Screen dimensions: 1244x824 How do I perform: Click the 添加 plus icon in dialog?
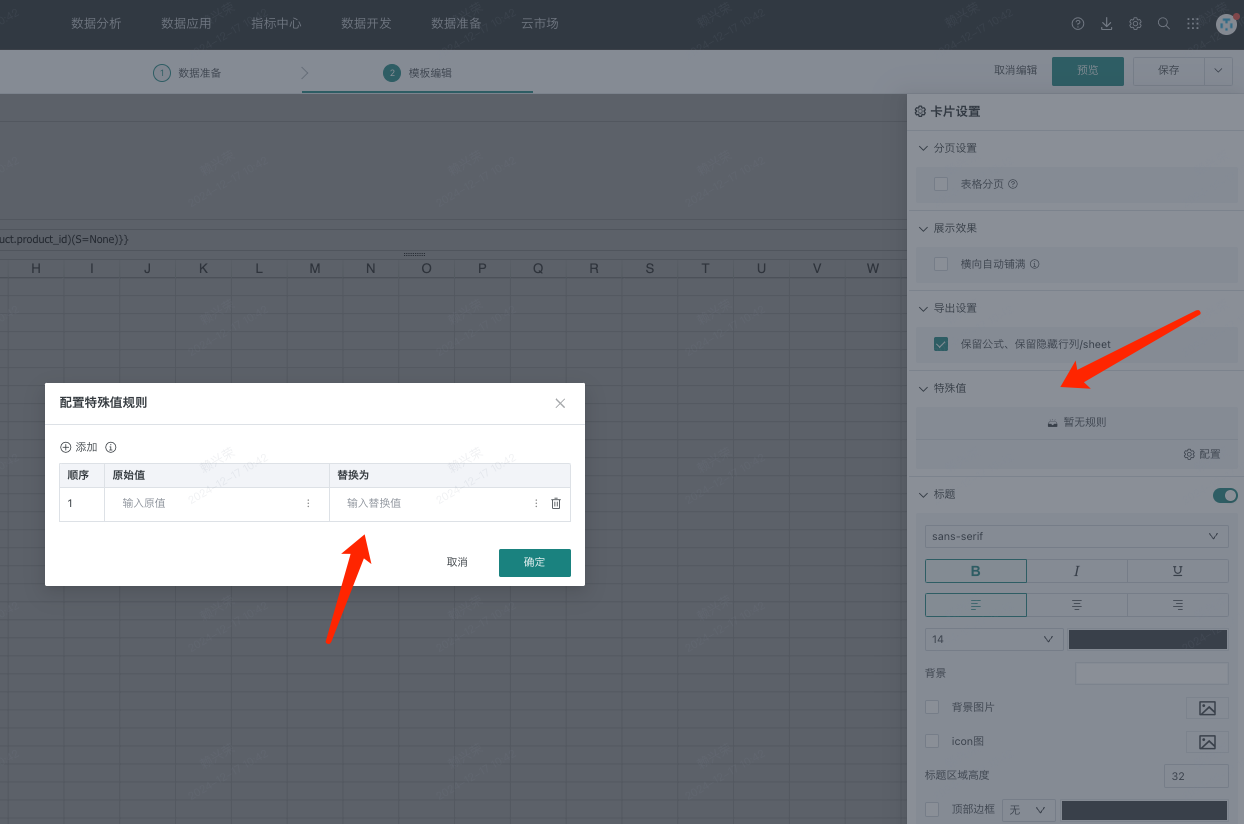[66, 447]
